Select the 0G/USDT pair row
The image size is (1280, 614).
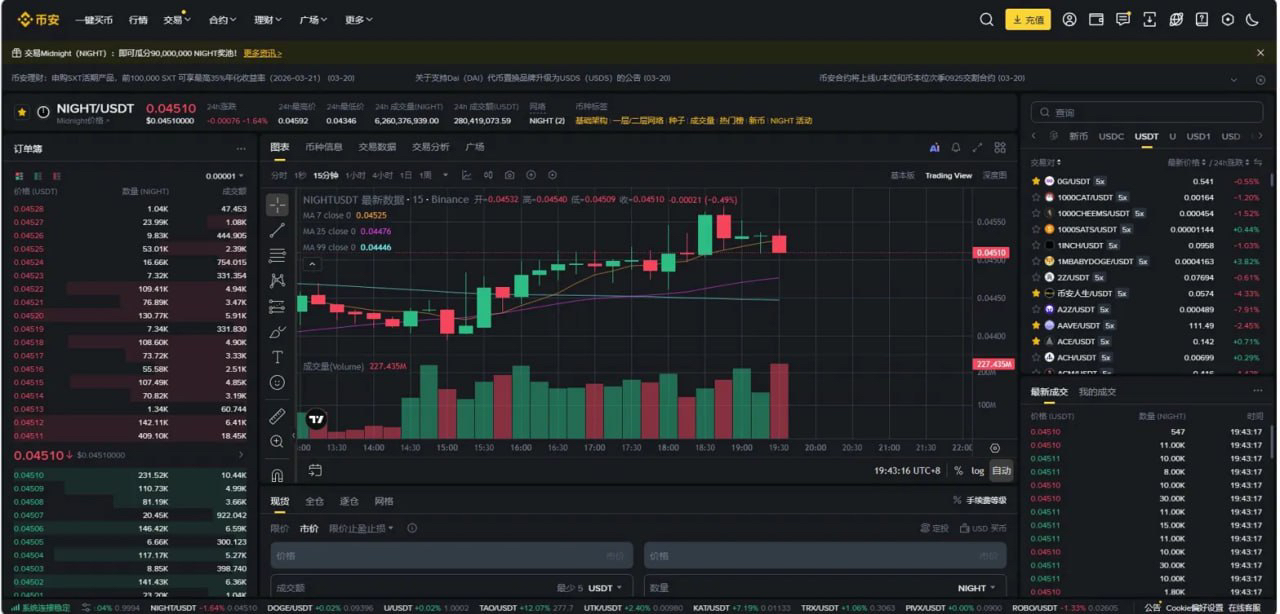coord(1146,181)
